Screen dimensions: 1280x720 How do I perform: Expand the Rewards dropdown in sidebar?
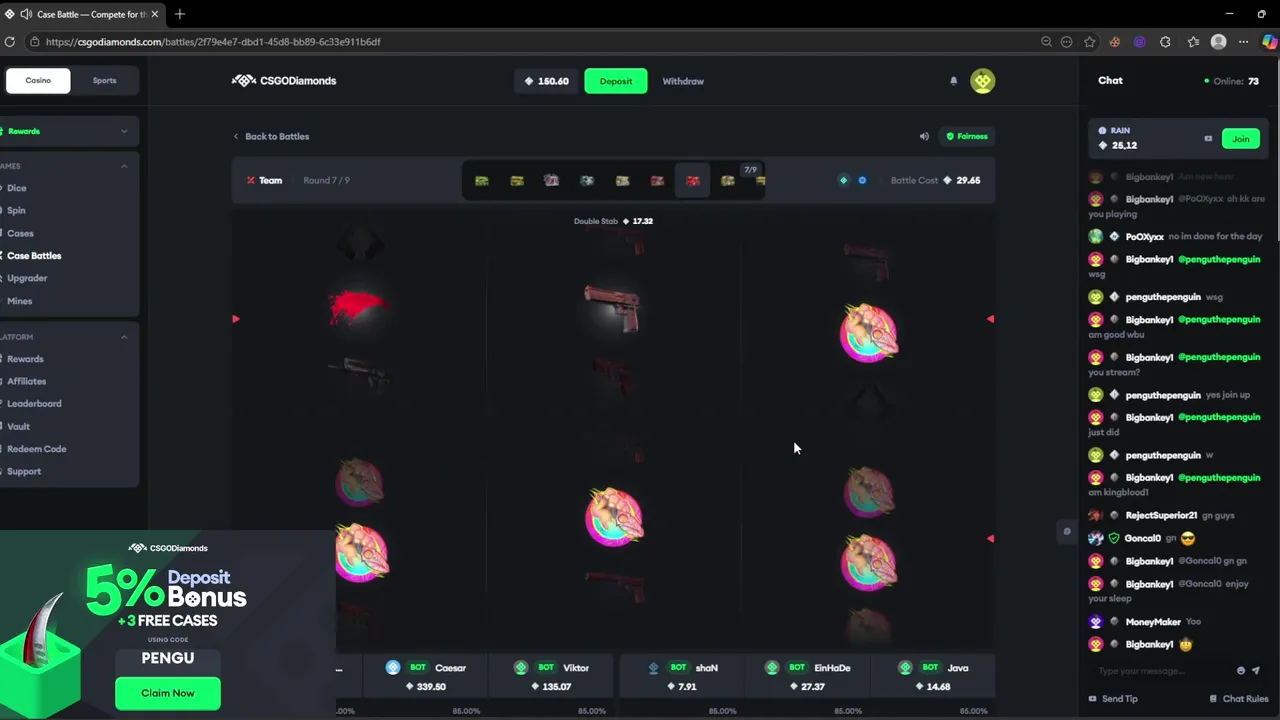pos(124,131)
